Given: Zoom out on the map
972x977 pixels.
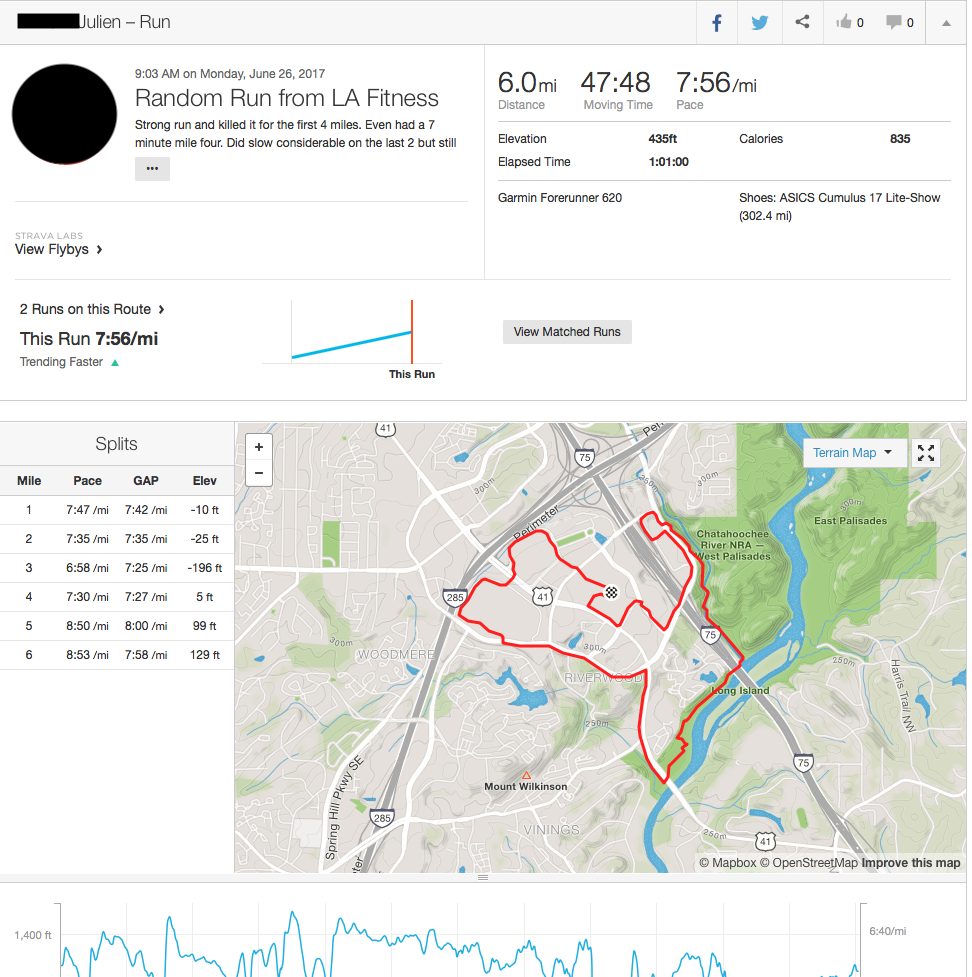Looking at the screenshot, I should pyautogui.click(x=259, y=473).
